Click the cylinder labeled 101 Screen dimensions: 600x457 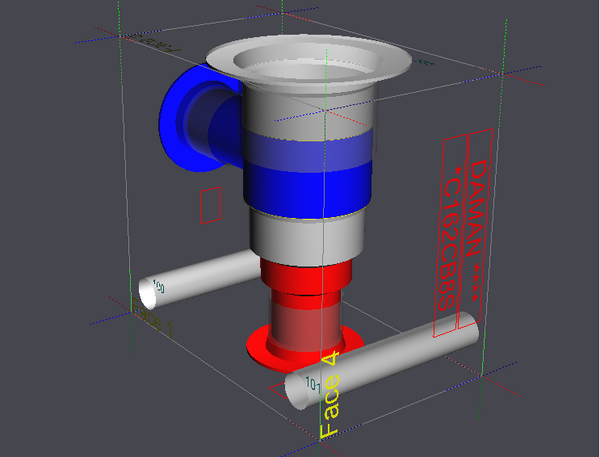383,360
